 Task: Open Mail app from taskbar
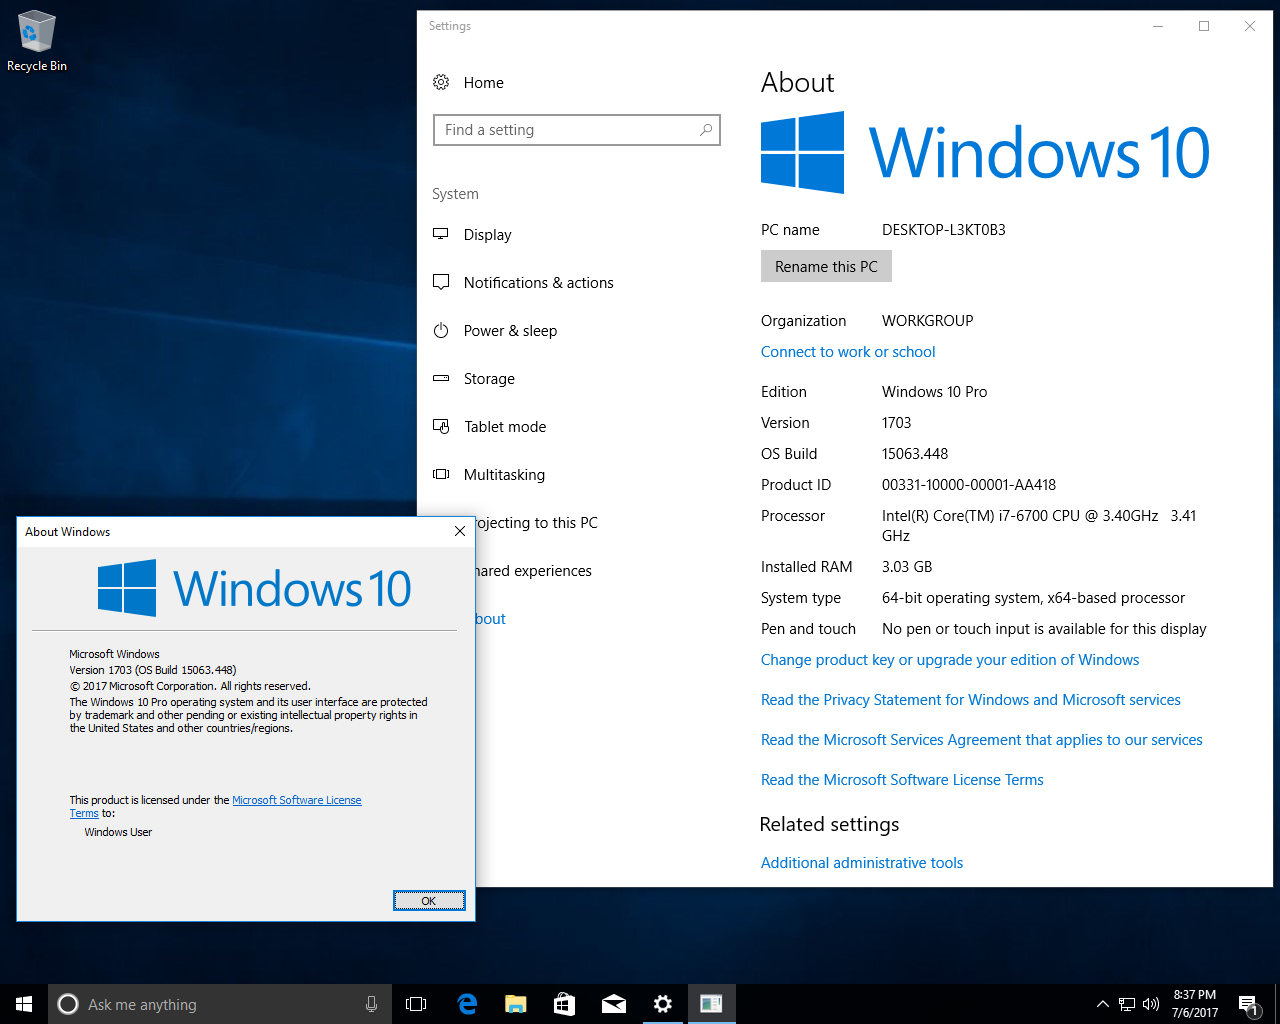614,1004
